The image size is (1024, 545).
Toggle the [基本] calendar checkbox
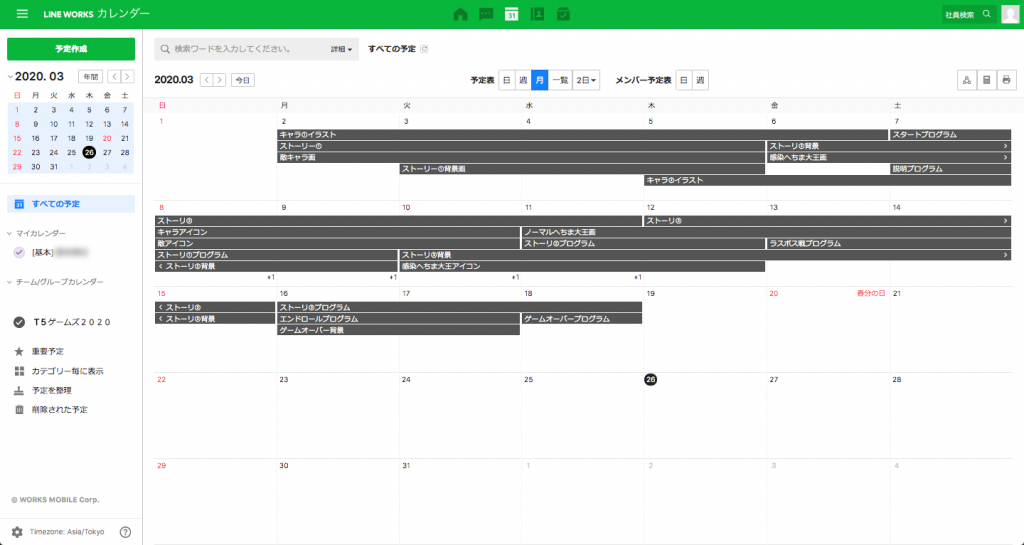(x=19, y=252)
